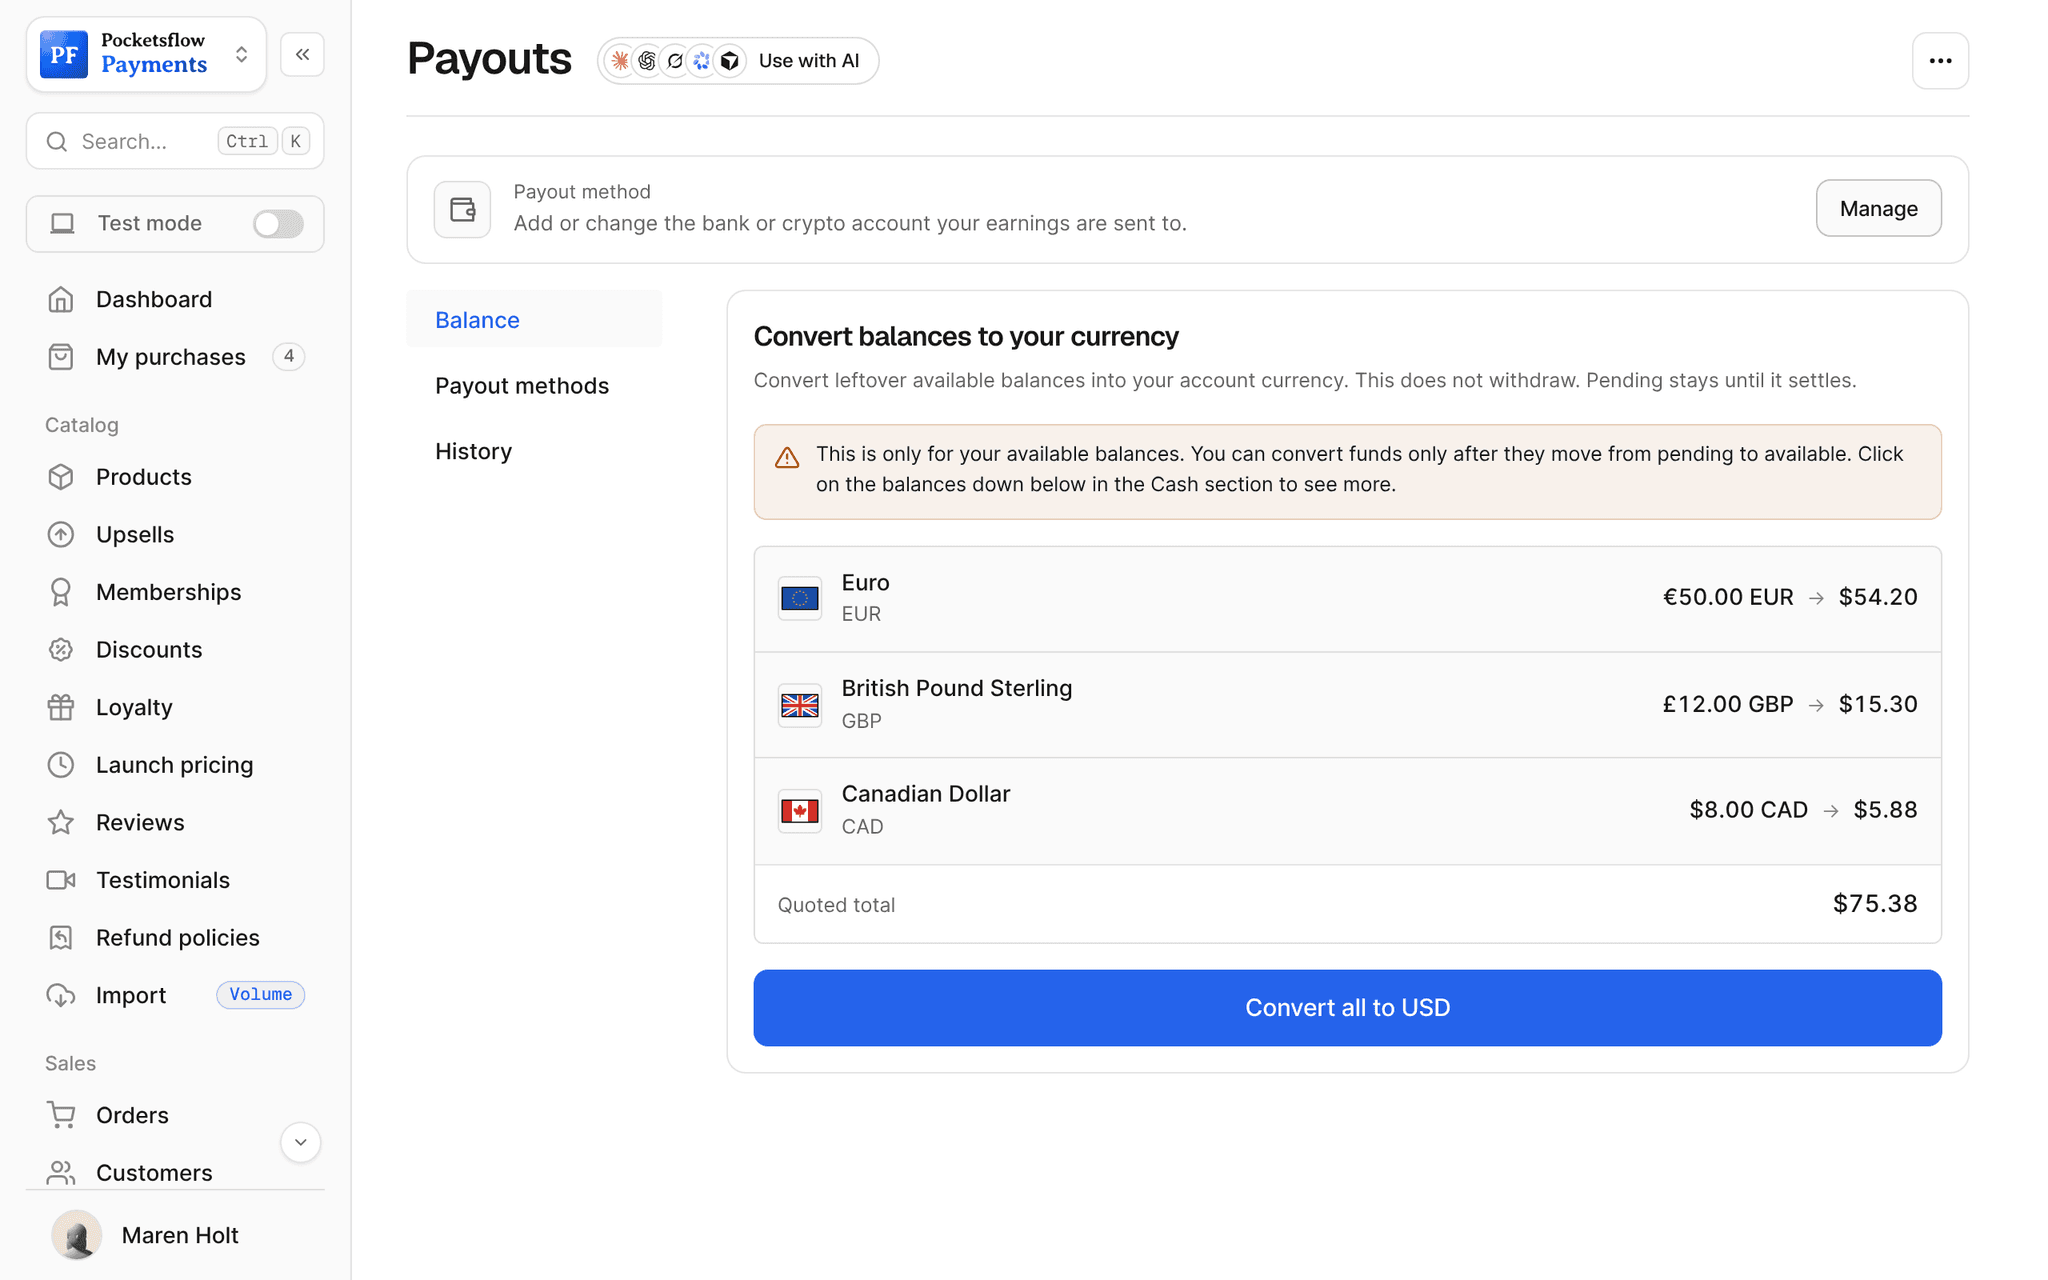Open Loyalty from sidebar
2048x1280 pixels.
[x=134, y=707]
